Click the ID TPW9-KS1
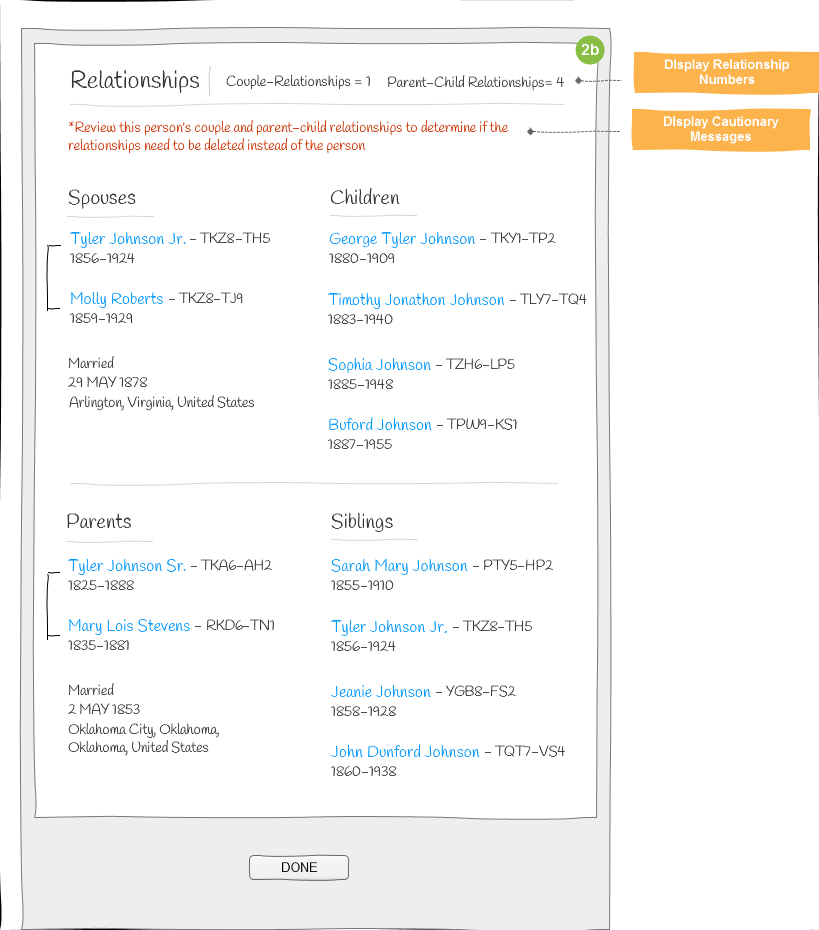 coord(482,424)
